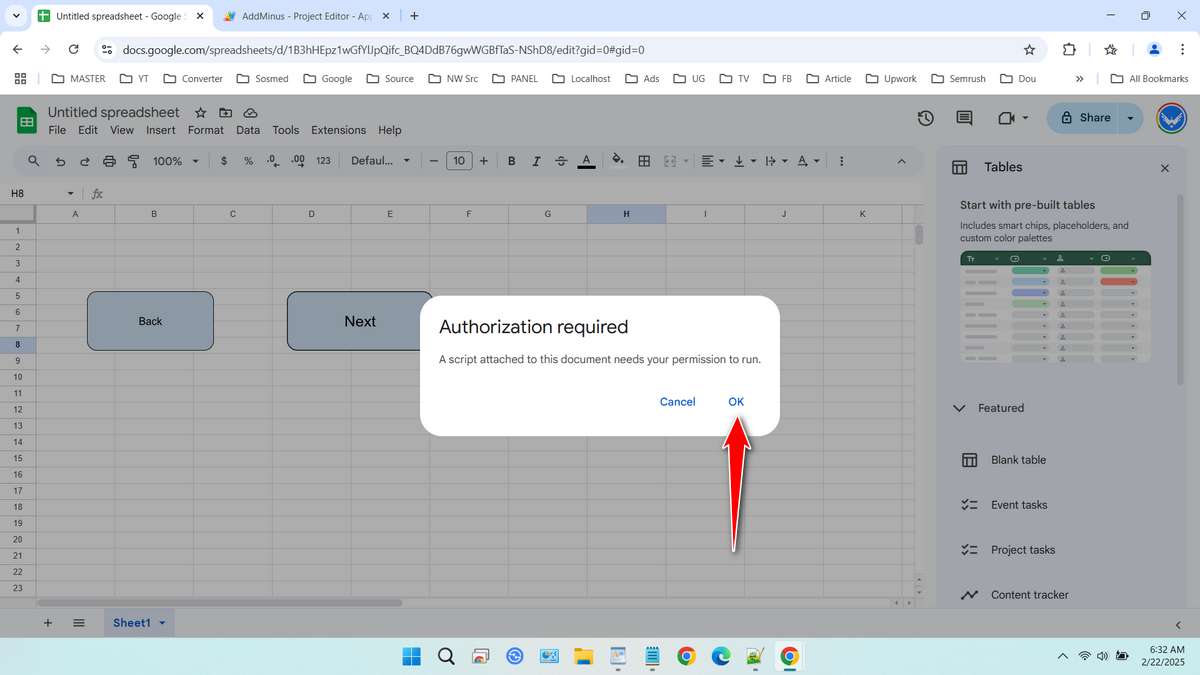
Task: Toggle bold formatting in the toolbar
Action: pos(511,160)
